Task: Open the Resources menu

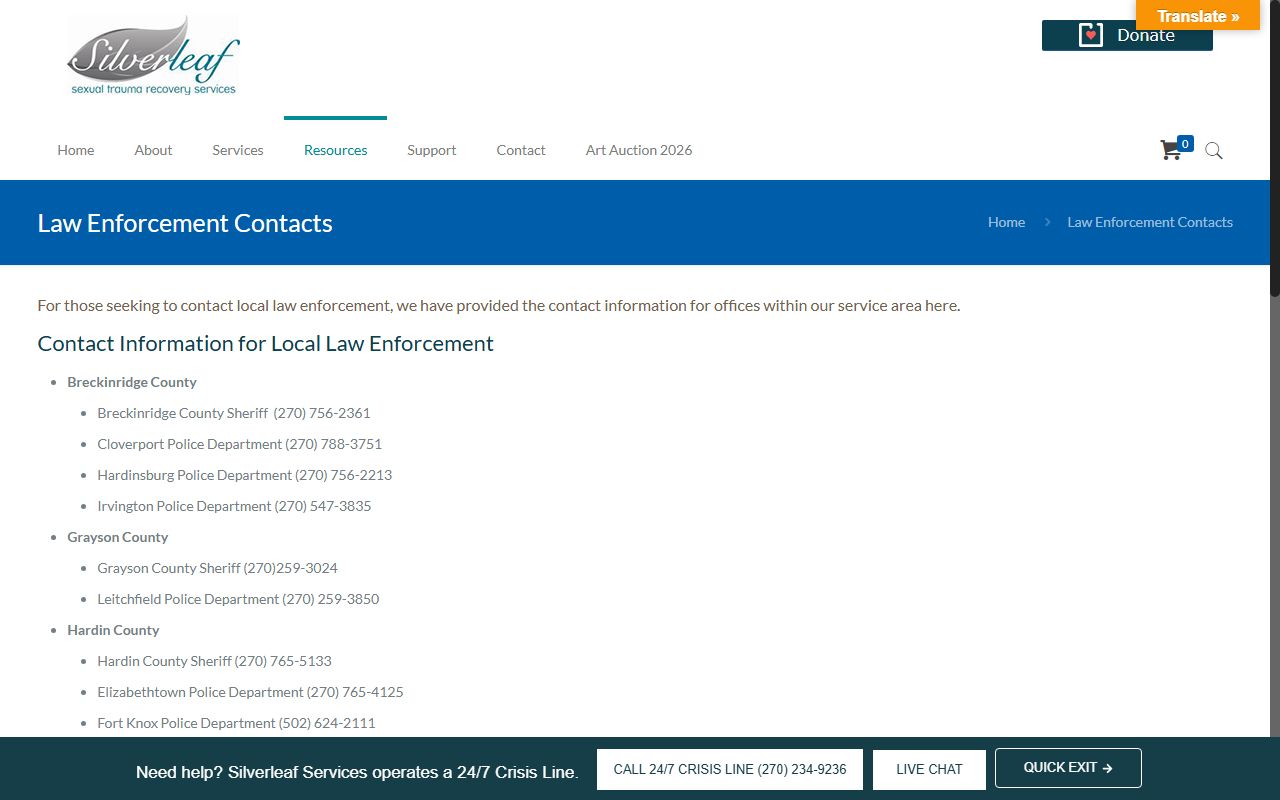Action: [335, 150]
